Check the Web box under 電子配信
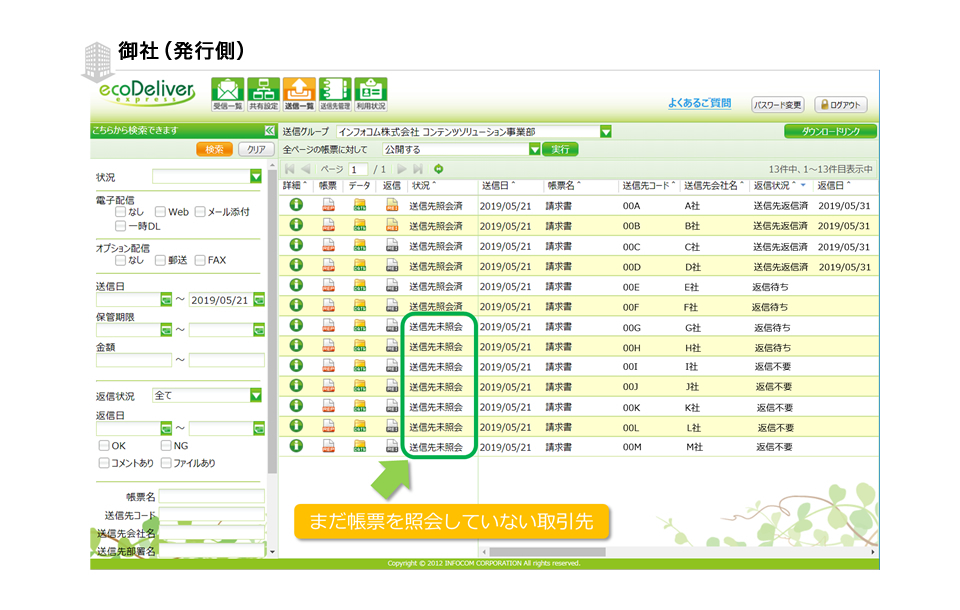The height and width of the screenshot is (610, 960). (159, 212)
